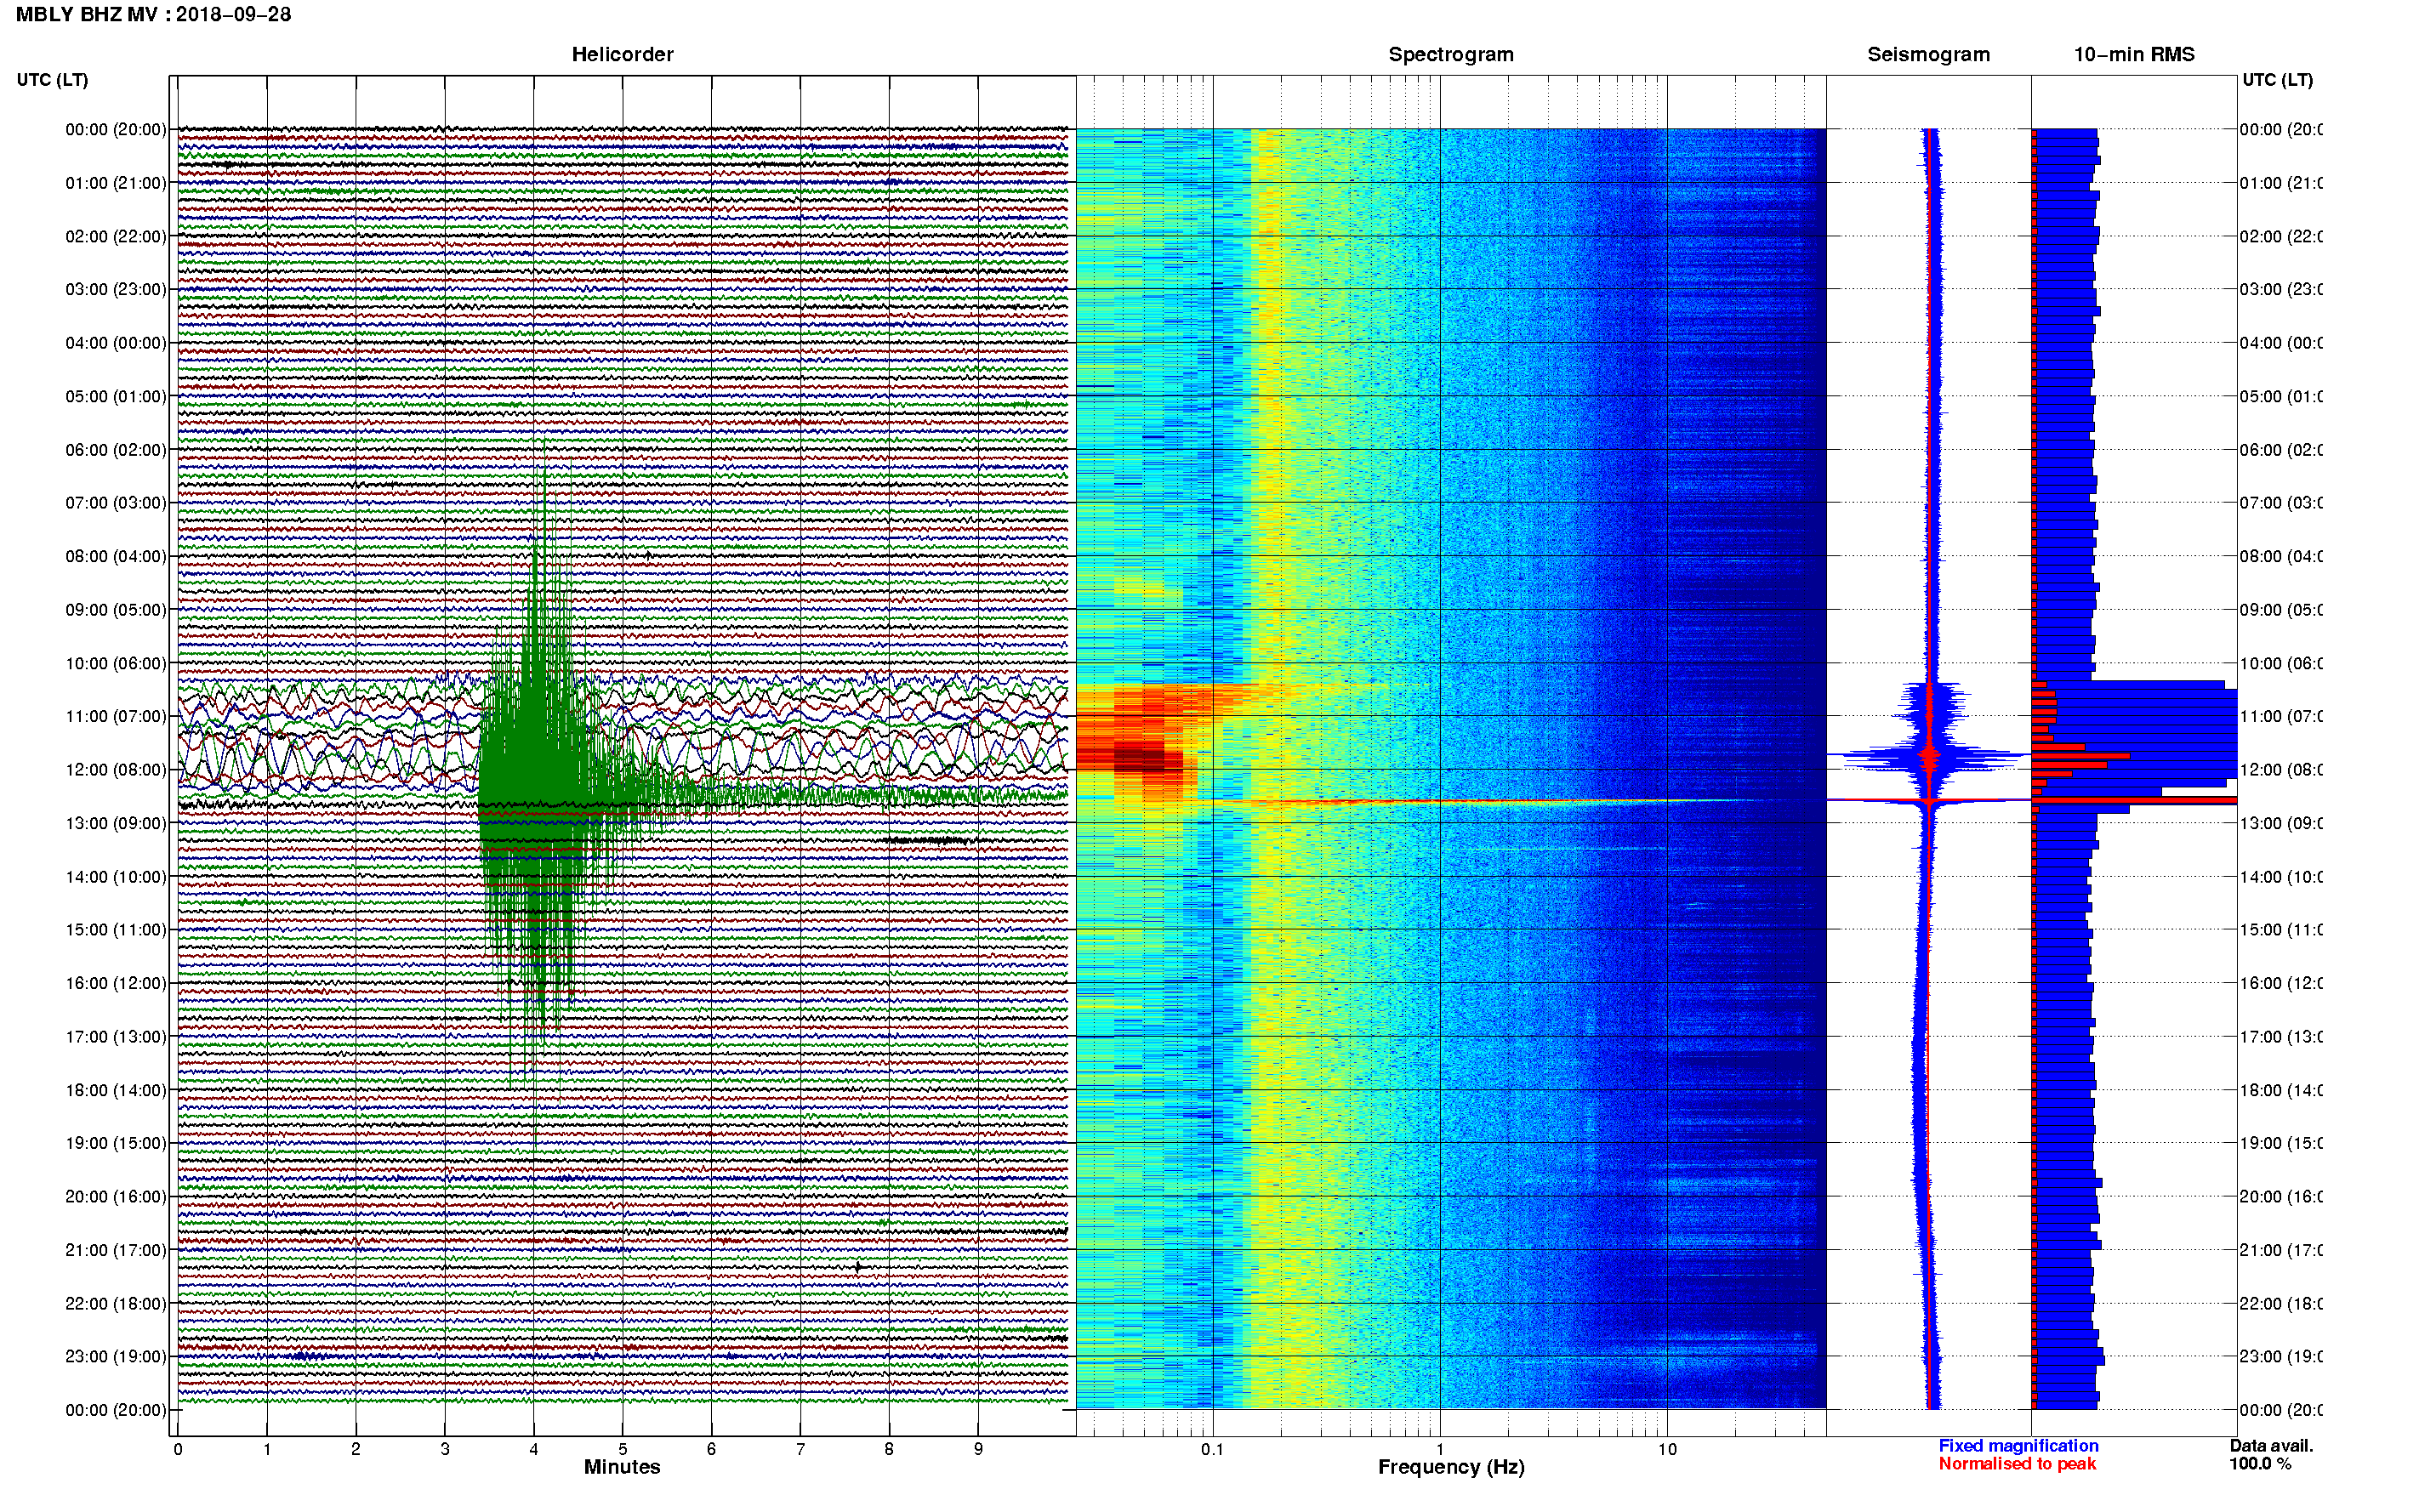This screenshot has height=1512, width=2419.
Task: Click left time label '04:00 (00:00)'
Action: (x=116, y=343)
